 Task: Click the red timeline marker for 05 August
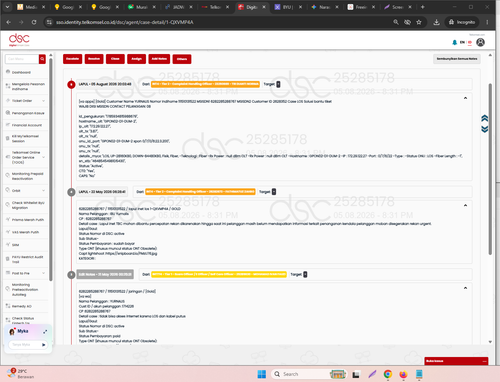point(71,84)
